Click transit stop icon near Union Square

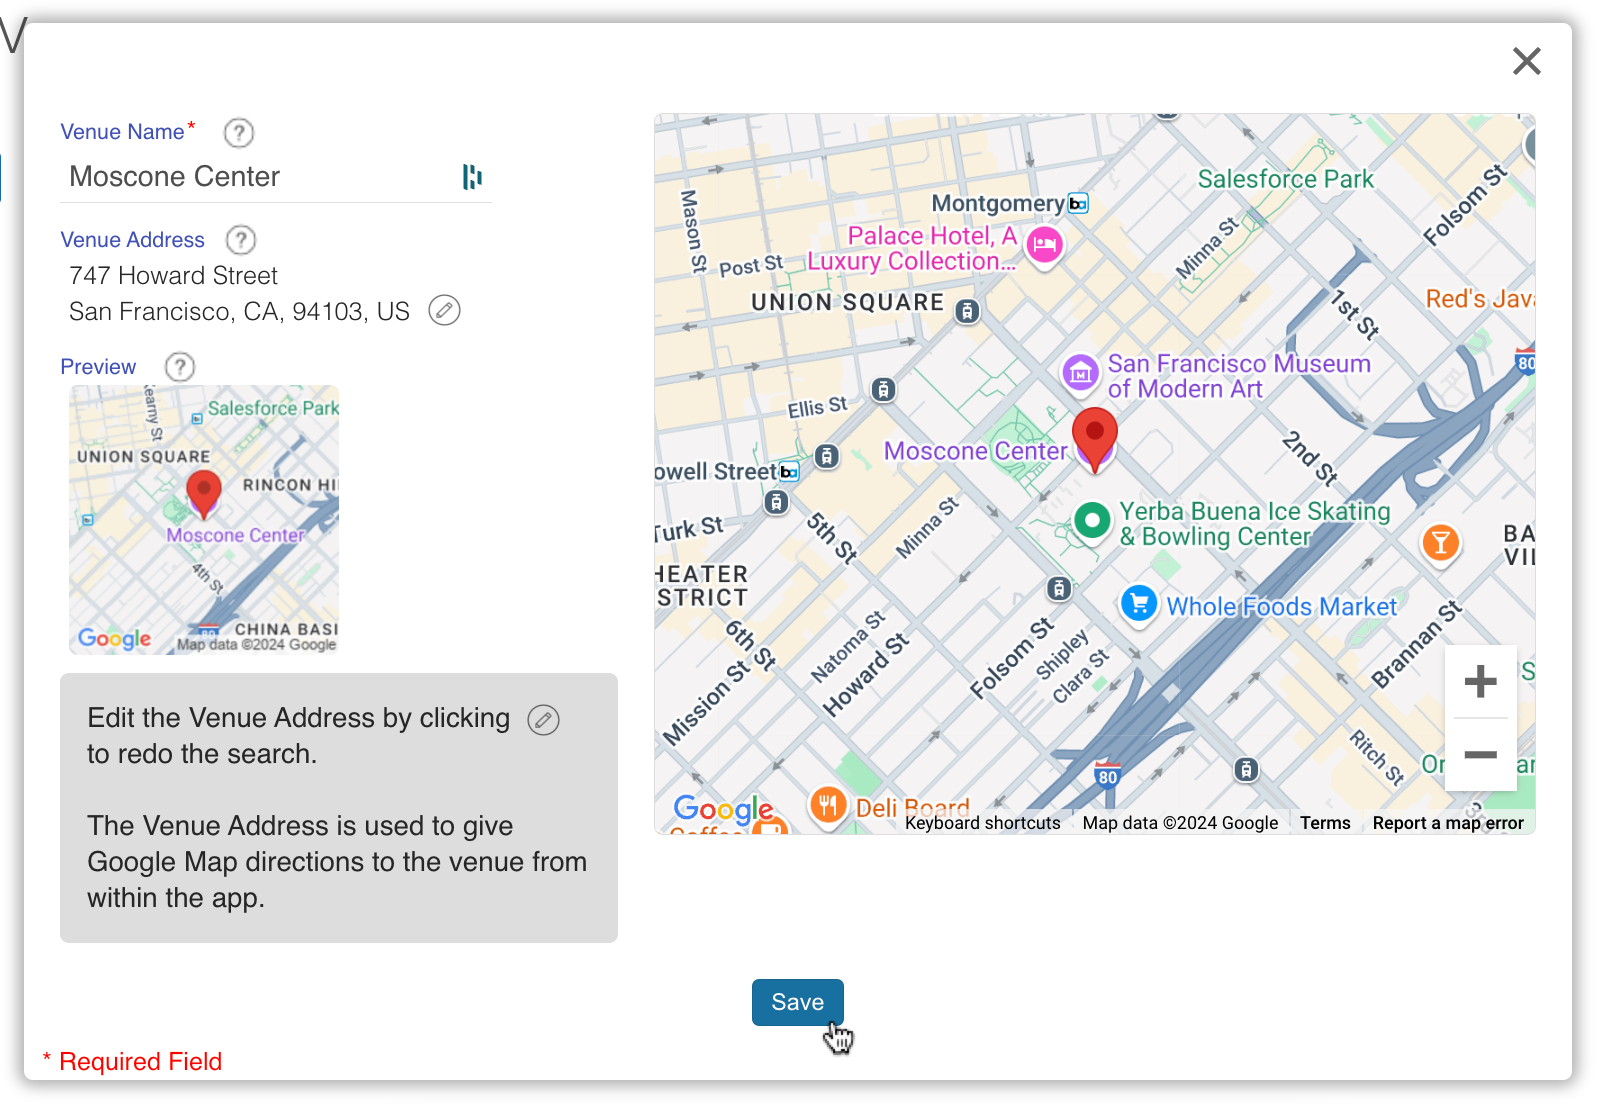tap(966, 311)
